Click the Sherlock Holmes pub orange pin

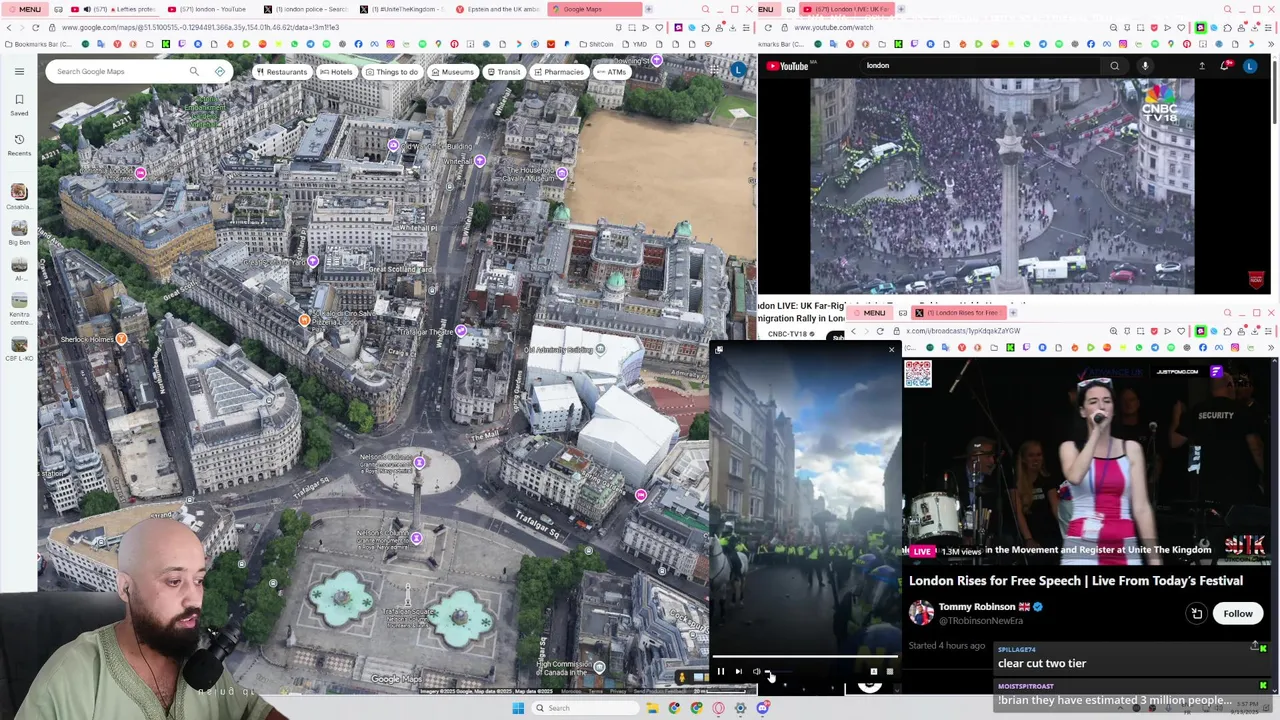tap(121, 339)
